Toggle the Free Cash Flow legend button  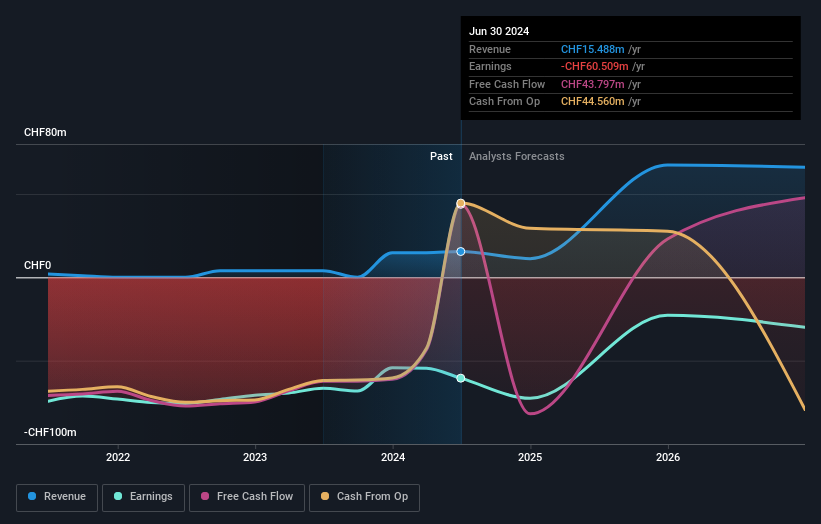coord(247,497)
